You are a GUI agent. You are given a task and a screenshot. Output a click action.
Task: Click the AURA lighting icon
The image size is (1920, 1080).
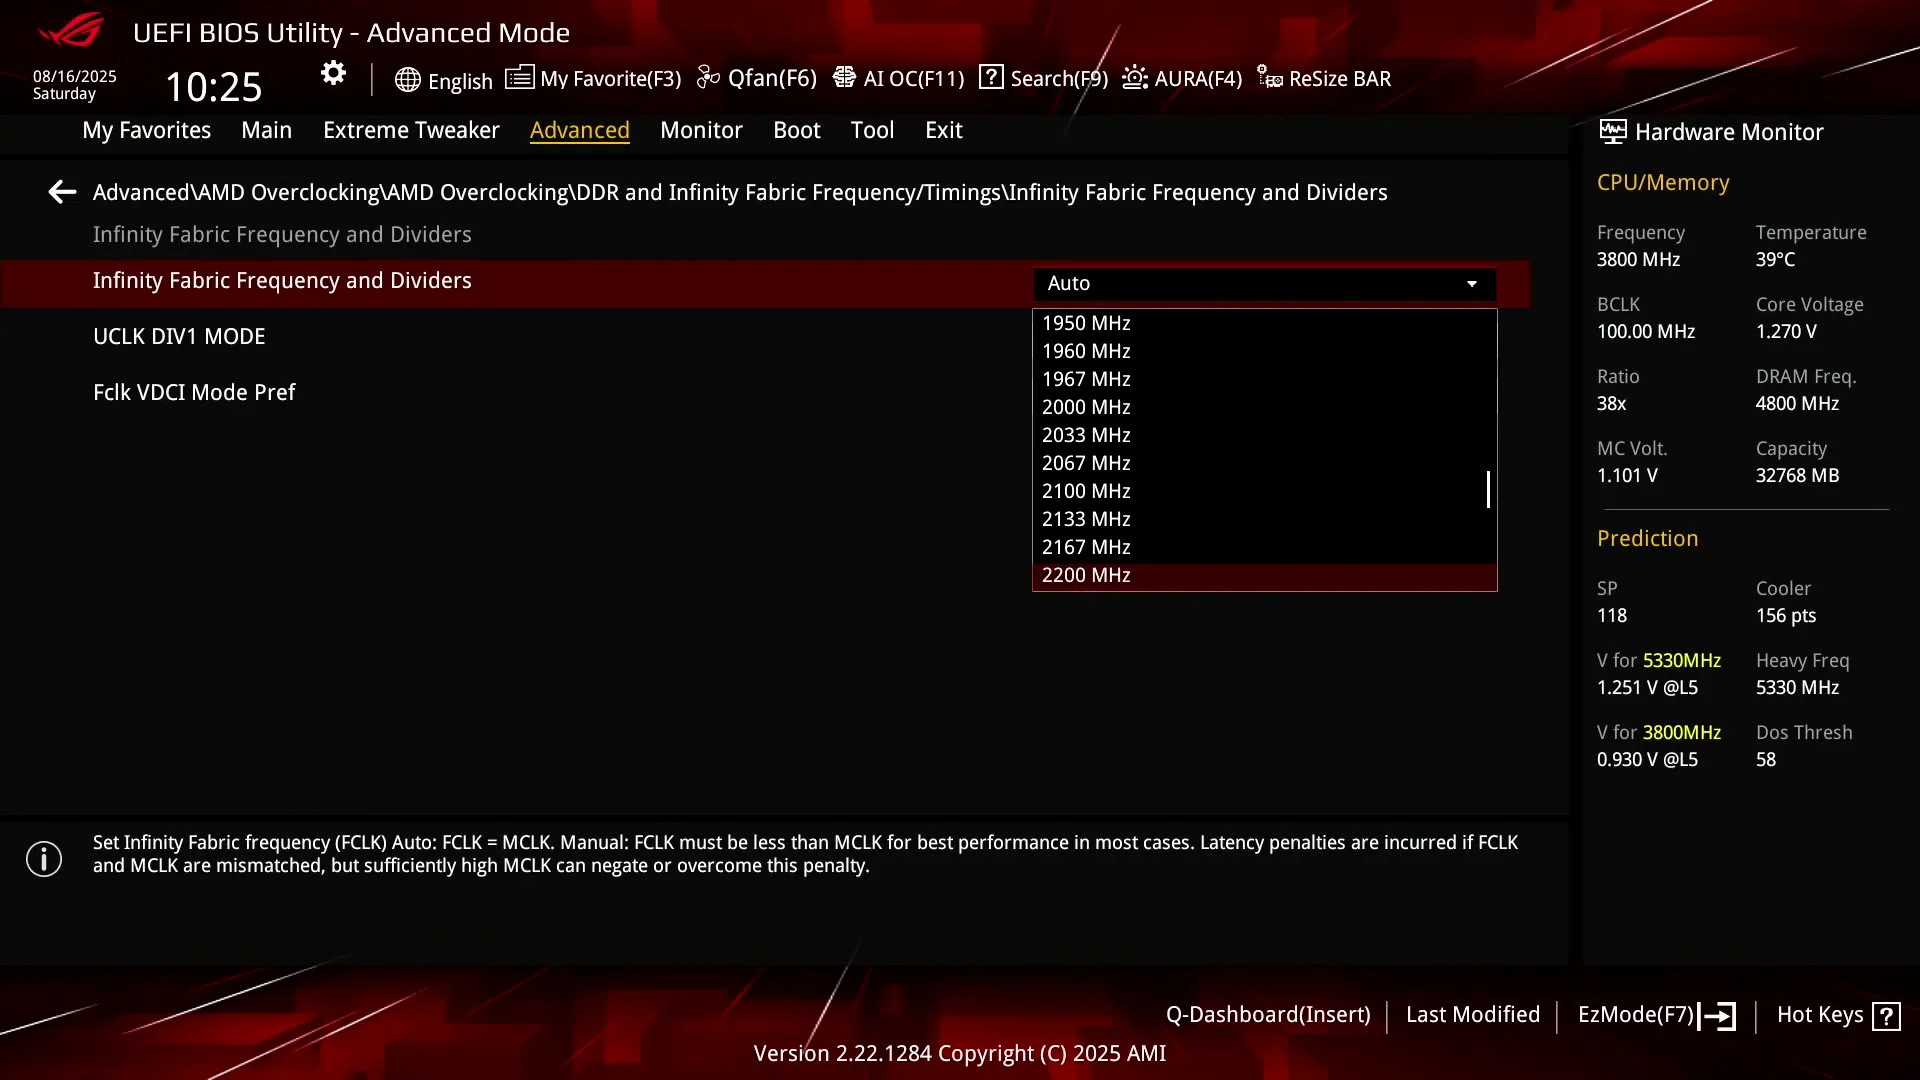(x=1135, y=78)
